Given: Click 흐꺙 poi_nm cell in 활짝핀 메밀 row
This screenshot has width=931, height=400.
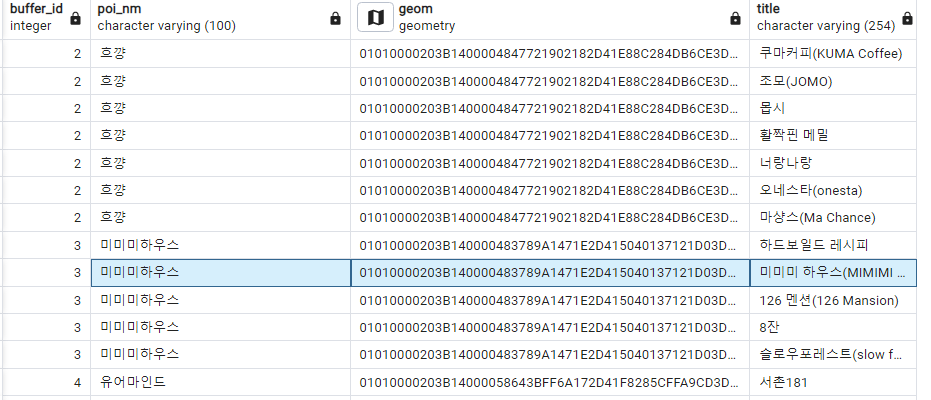Looking at the screenshot, I should pyautogui.click(x=220, y=135).
